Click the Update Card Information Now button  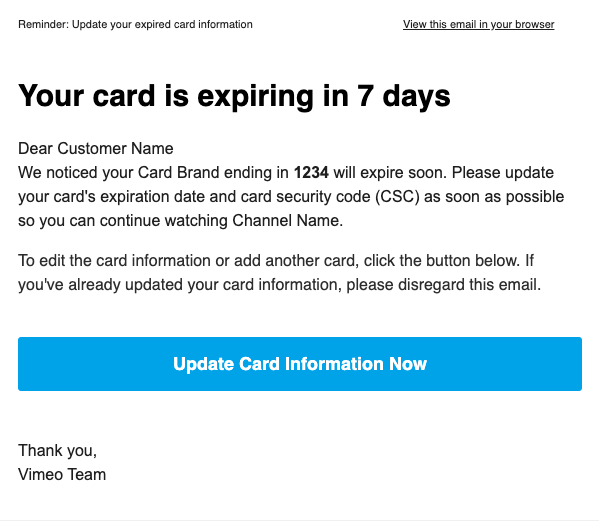(300, 364)
